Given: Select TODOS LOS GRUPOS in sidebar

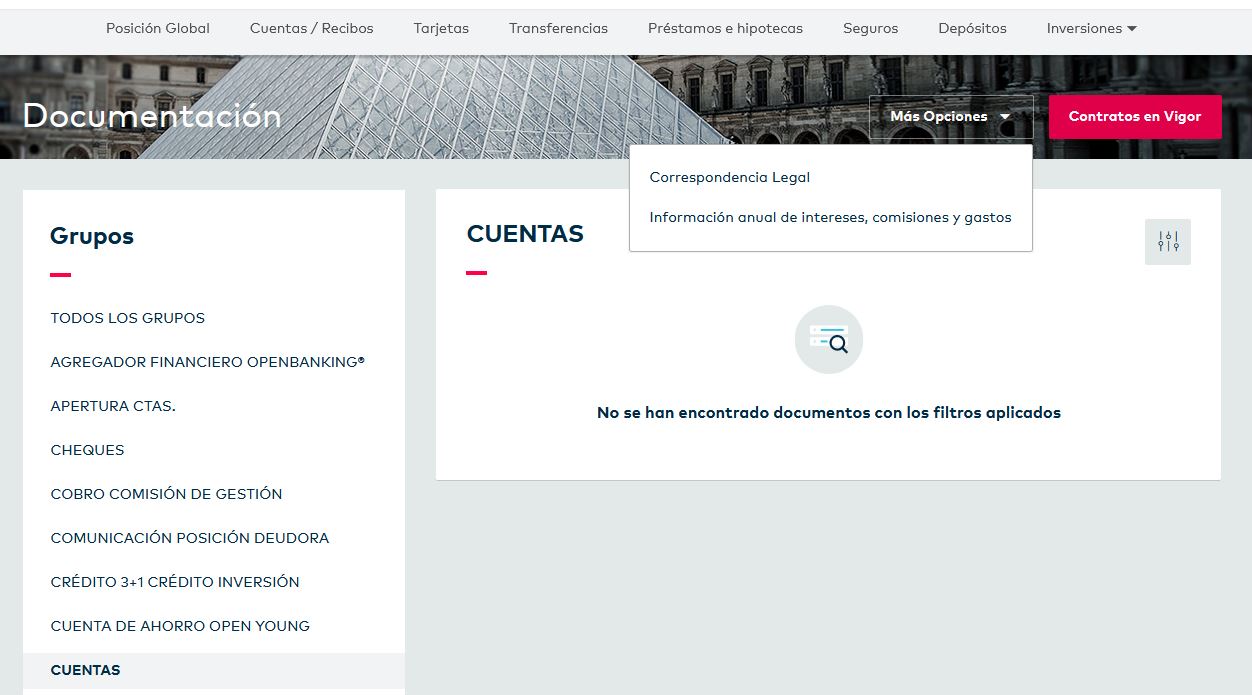Looking at the screenshot, I should [x=127, y=318].
